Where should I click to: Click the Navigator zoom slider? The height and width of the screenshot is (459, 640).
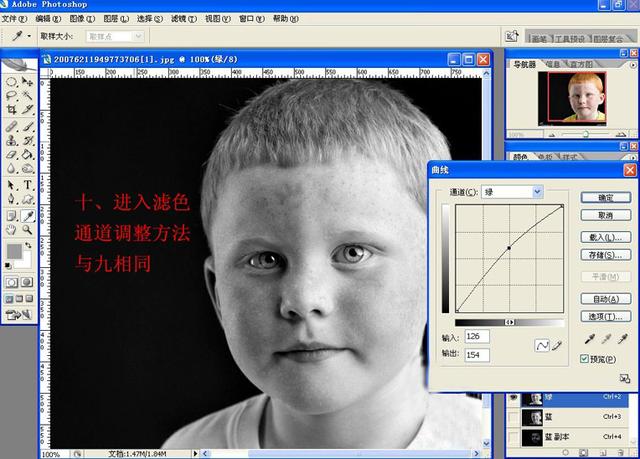click(585, 134)
